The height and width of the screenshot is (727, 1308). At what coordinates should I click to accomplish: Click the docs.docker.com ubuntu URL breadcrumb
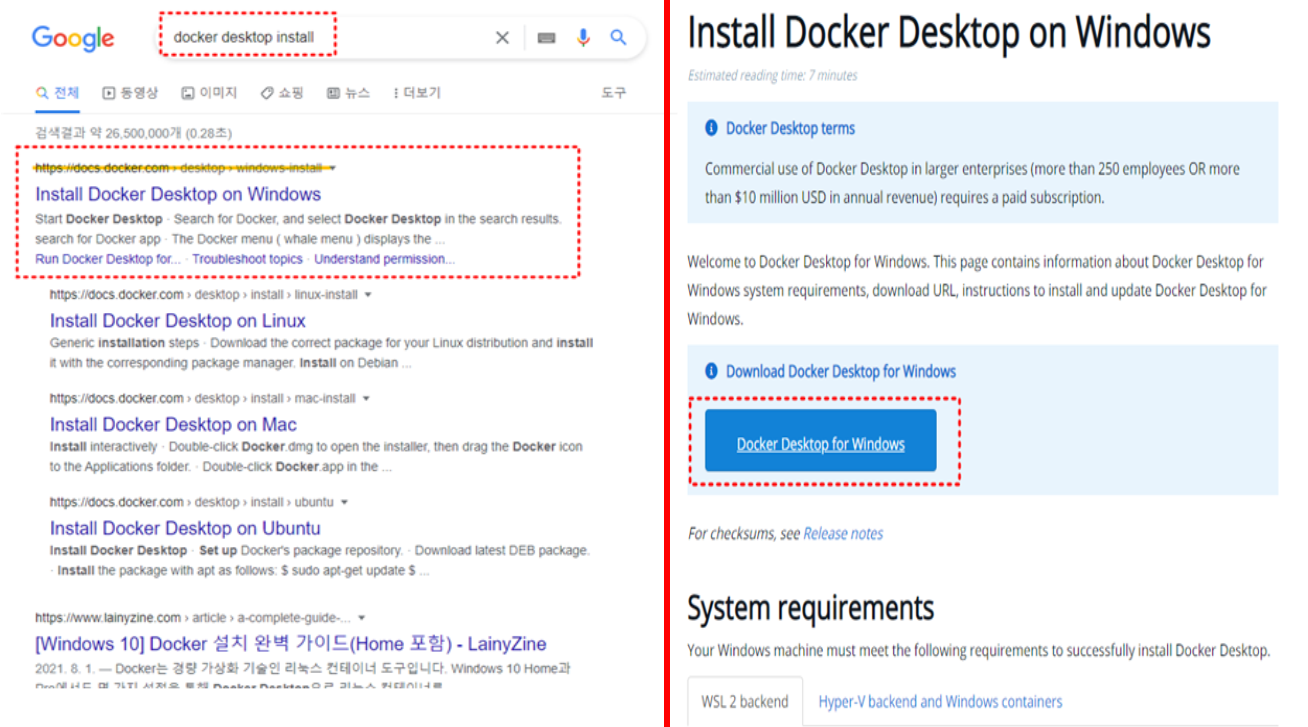[192, 503]
